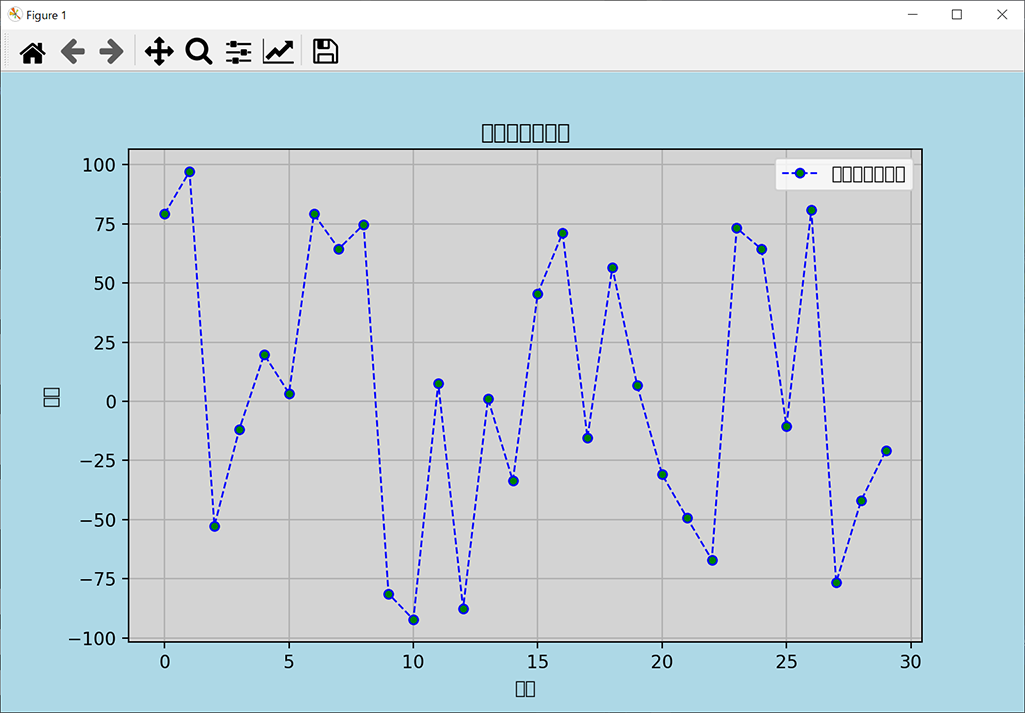
Task: Activate the zoom to rectangle tool
Action: pyautogui.click(x=199, y=52)
